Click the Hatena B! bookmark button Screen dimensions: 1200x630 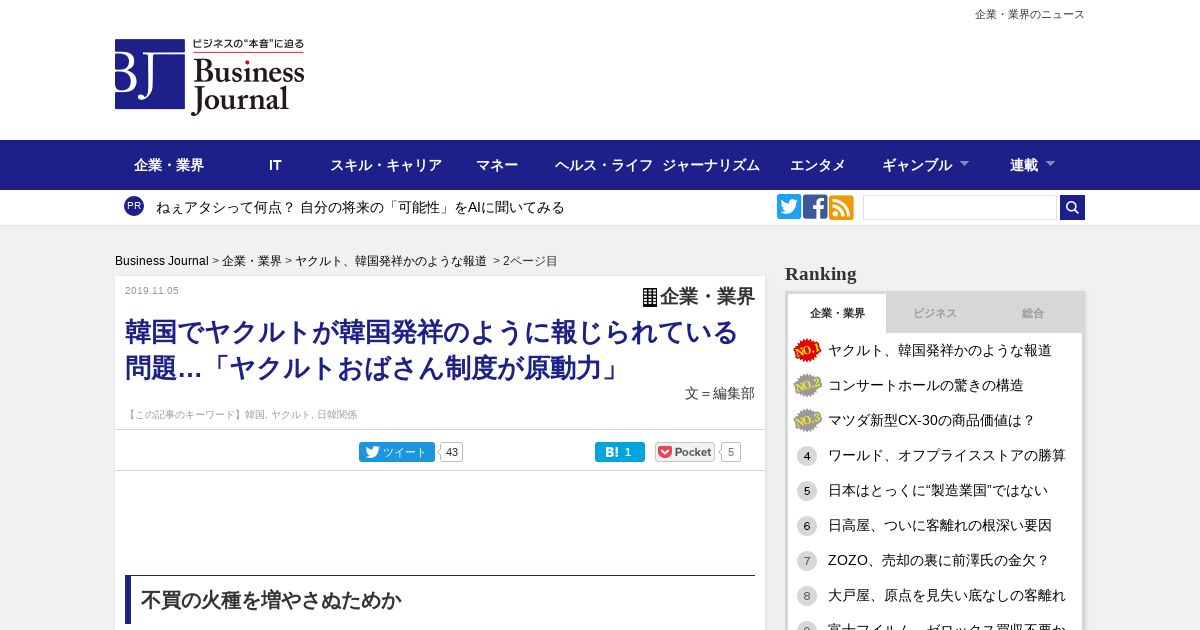(x=620, y=452)
